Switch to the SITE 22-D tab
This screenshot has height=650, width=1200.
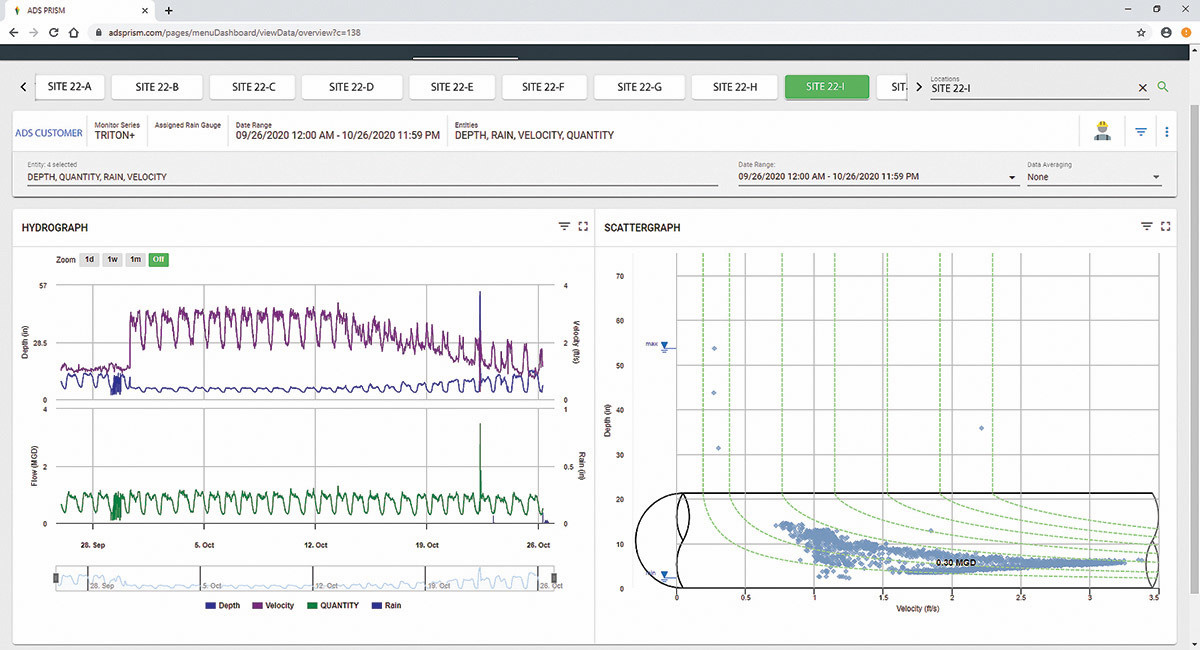pos(351,87)
